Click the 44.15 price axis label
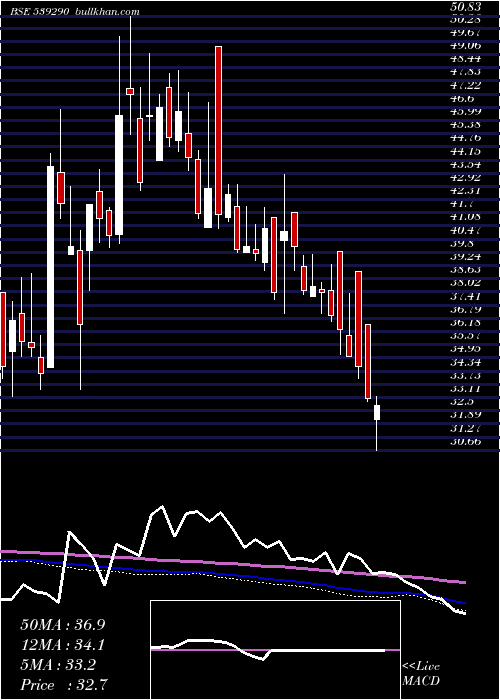This screenshot has height=700, width=500. [465, 151]
